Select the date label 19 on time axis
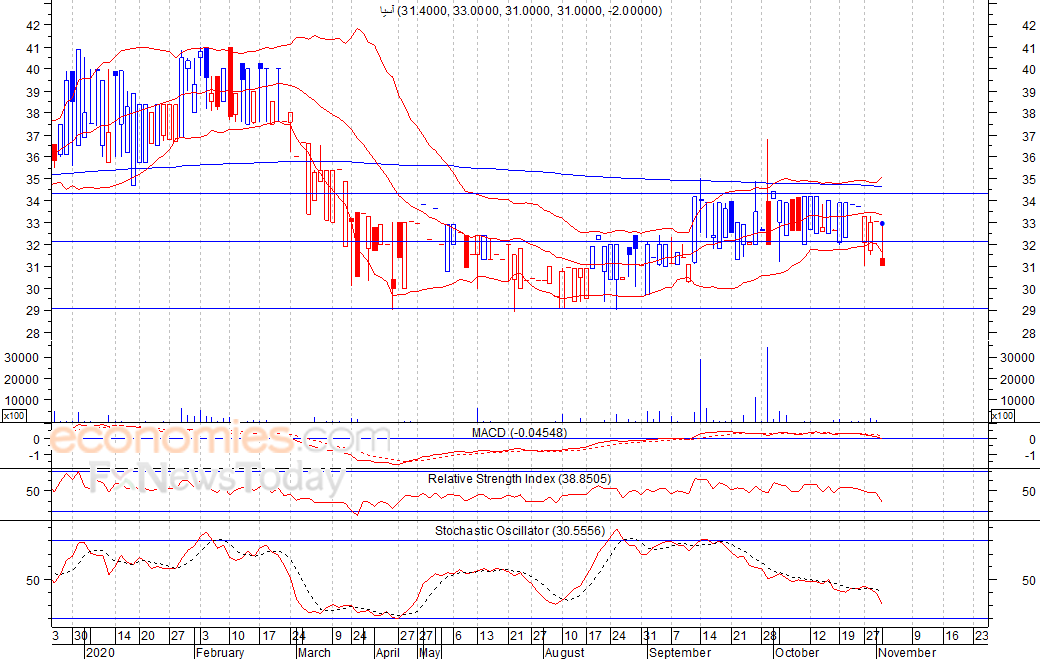1040x659 pixels. click(x=848, y=636)
